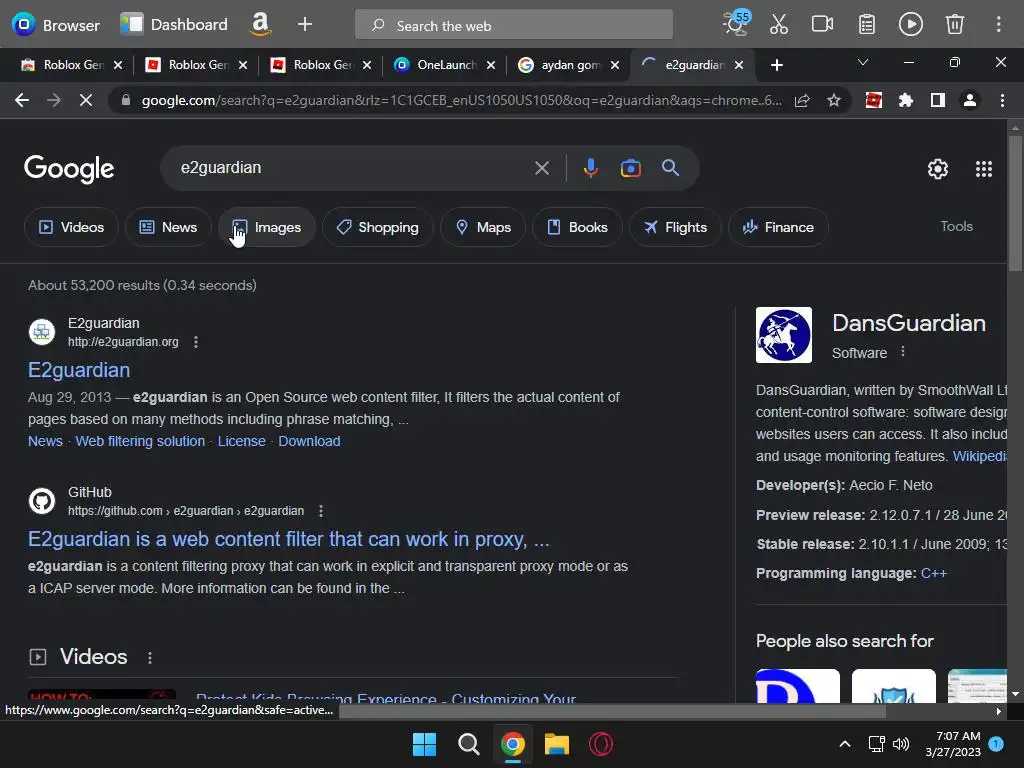Click the DansGuardian knight logo thumbnail
Image resolution: width=1024 pixels, height=768 pixels.
click(x=784, y=335)
